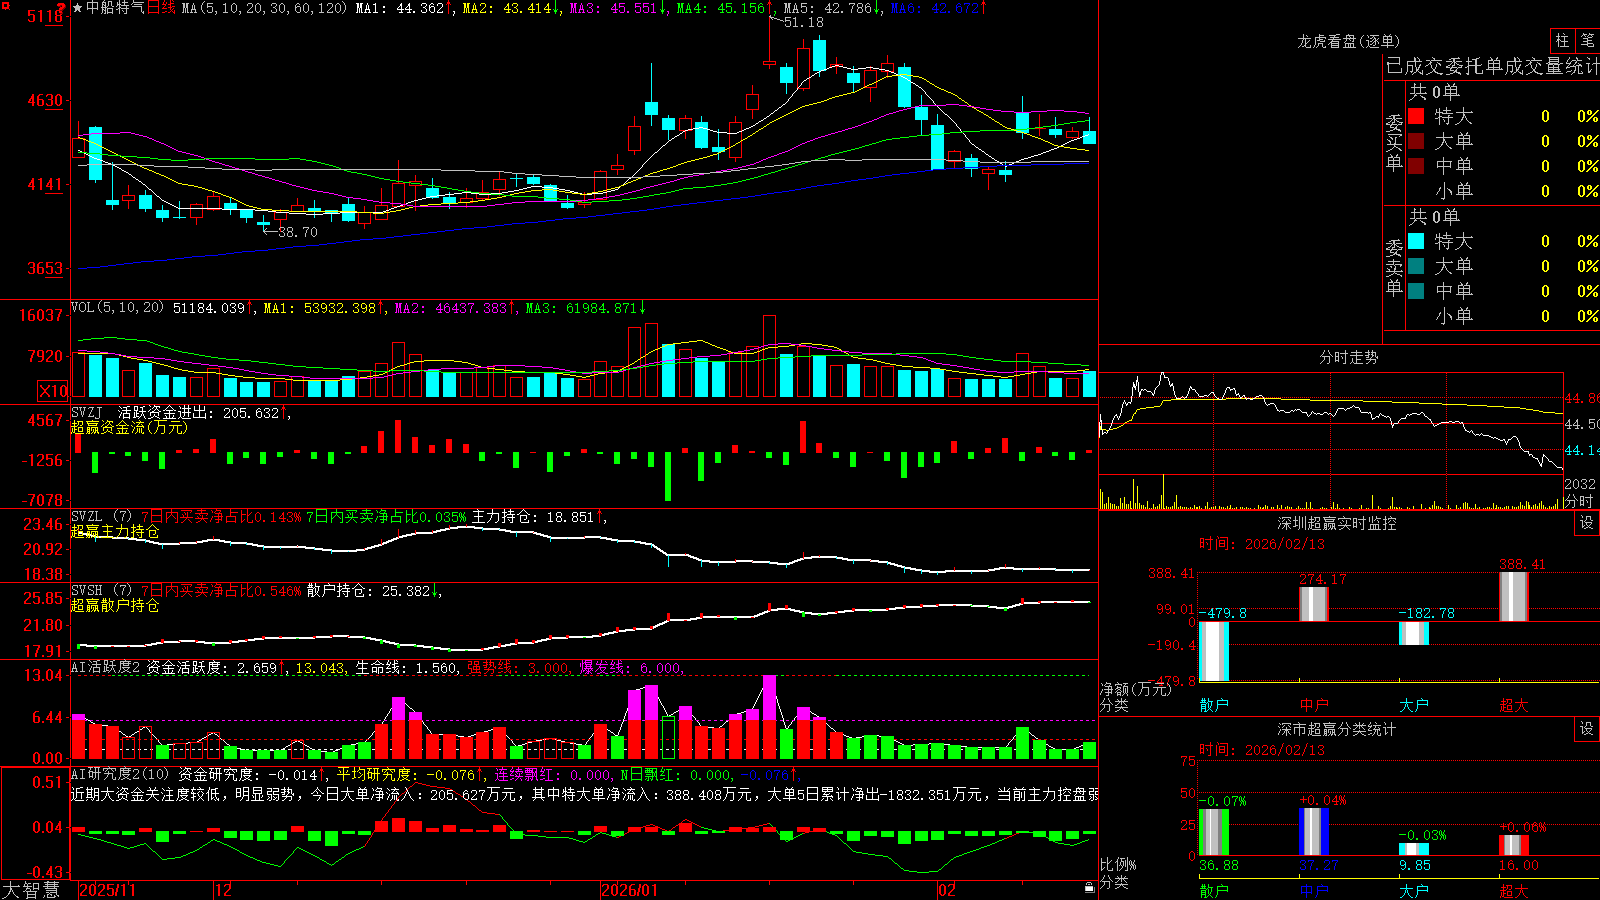This screenshot has width=1600, height=900.
Task: Click the -182.78 大户 bar in 实时监控
Action: tap(1414, 633)
